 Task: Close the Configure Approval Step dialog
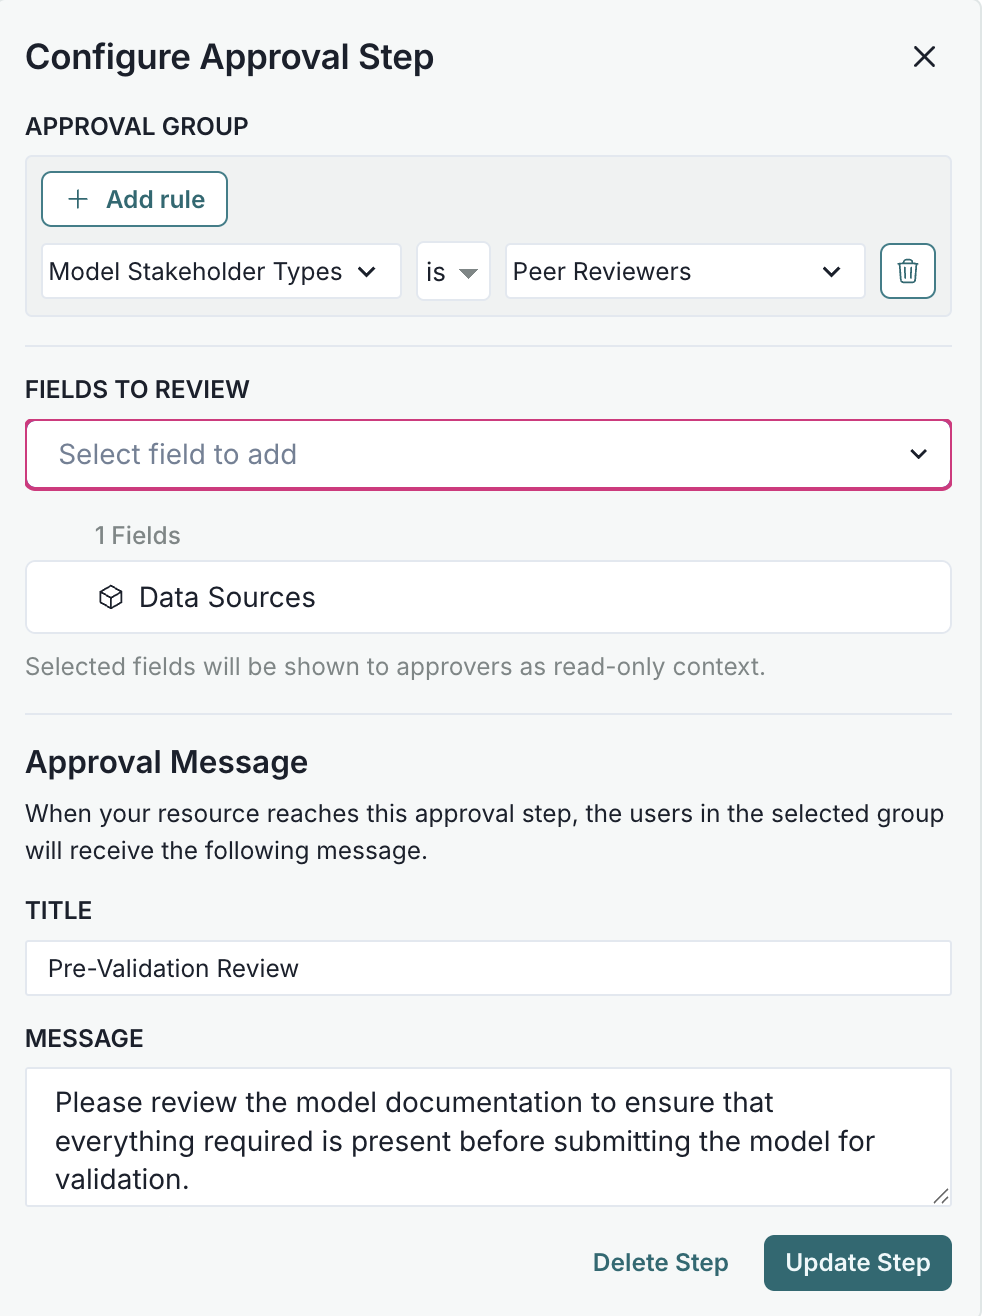[x=924, y=57]
